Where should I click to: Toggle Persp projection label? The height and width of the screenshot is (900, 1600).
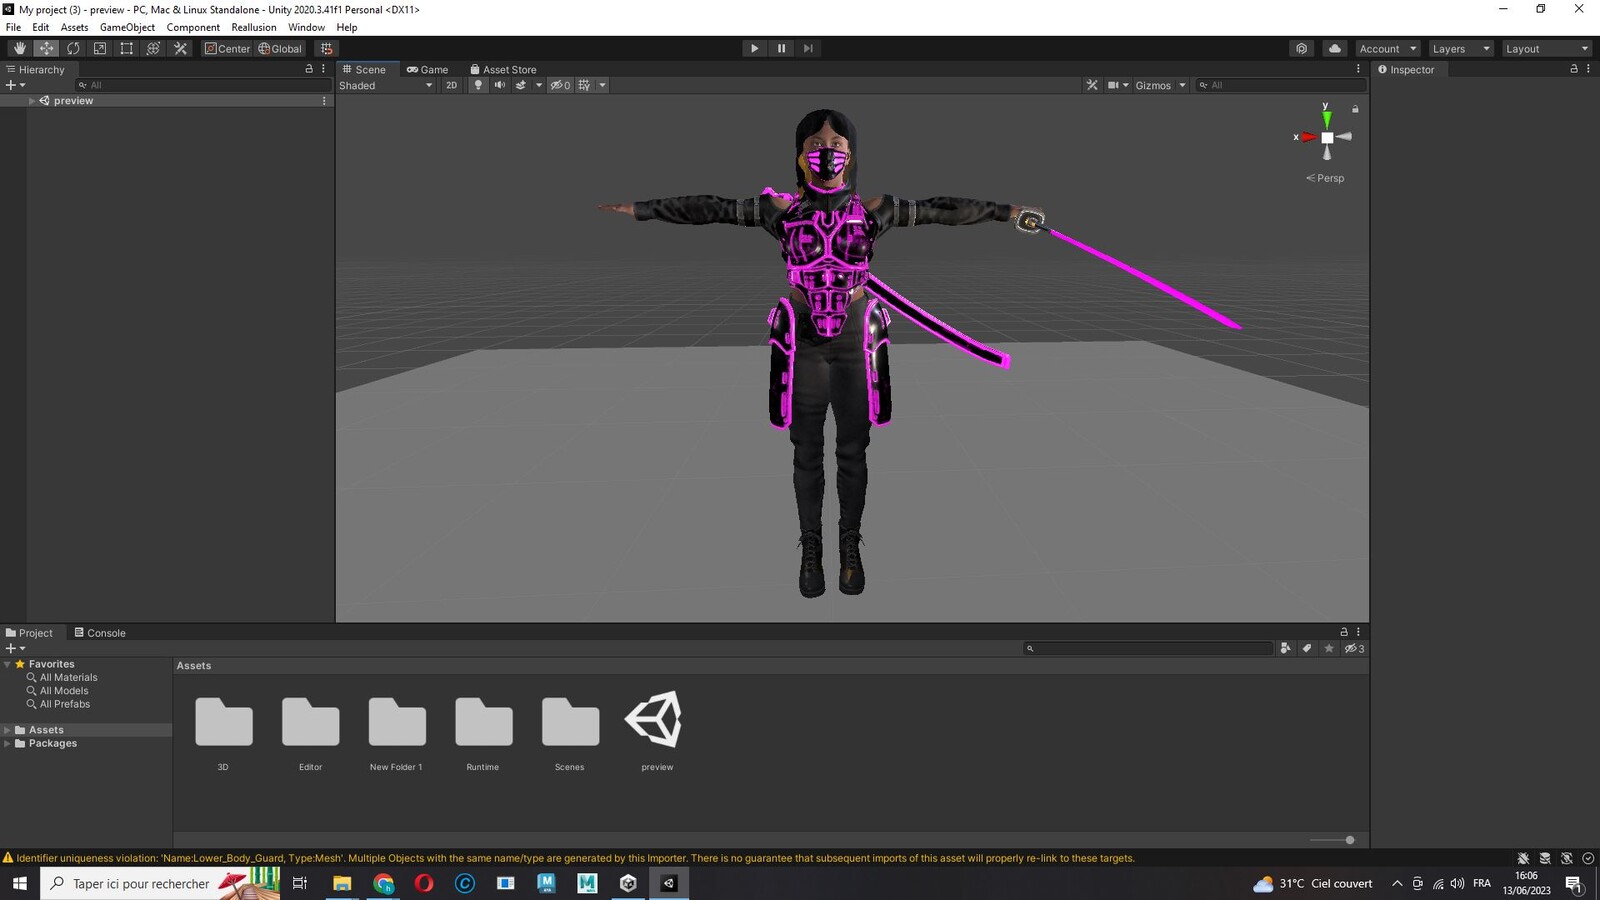tap(1325, 178)
